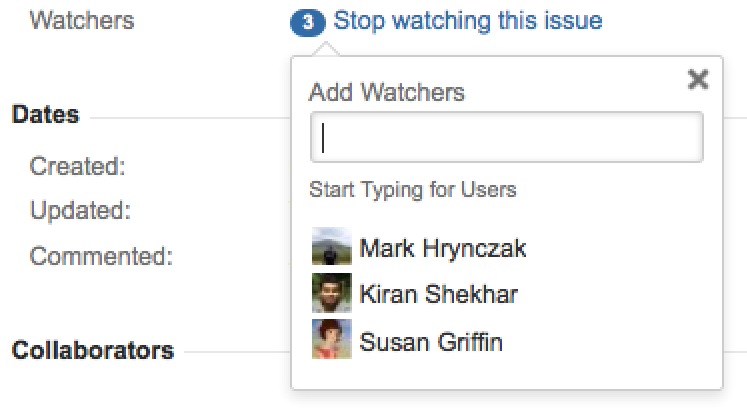Click the Dates section heading

(x=45, y=115)
